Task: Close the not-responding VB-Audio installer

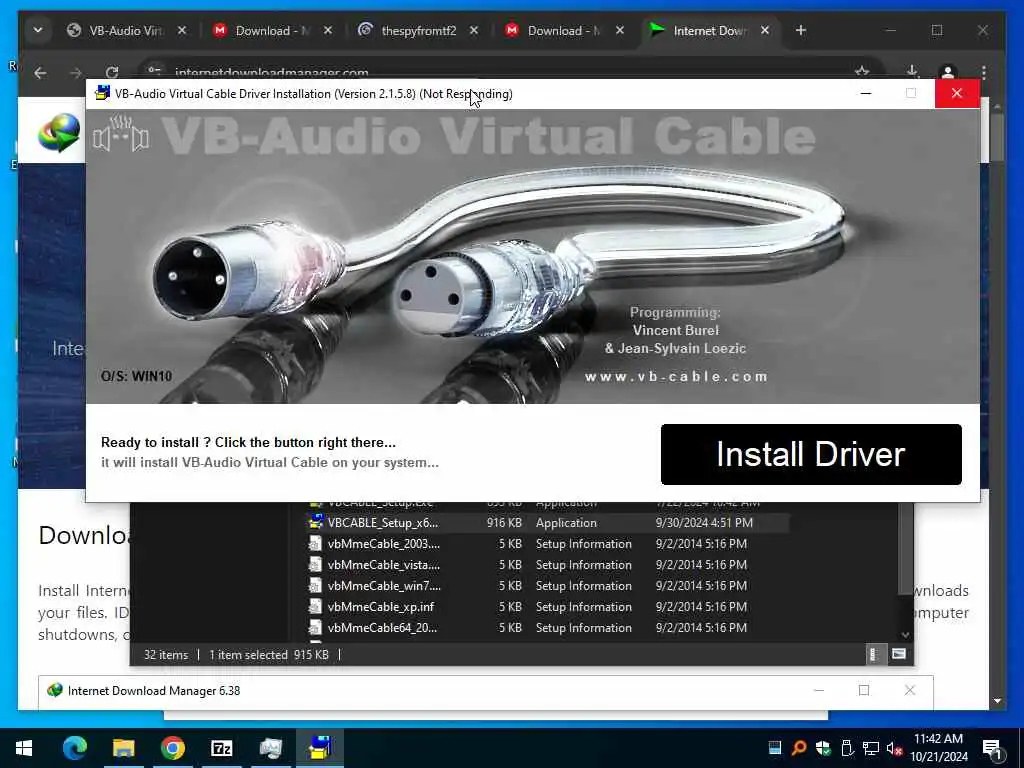Action: (957, 93)
